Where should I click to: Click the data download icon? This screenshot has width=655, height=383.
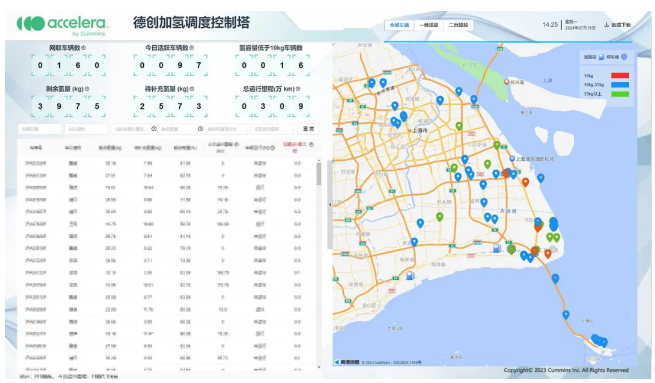[606, 25]
